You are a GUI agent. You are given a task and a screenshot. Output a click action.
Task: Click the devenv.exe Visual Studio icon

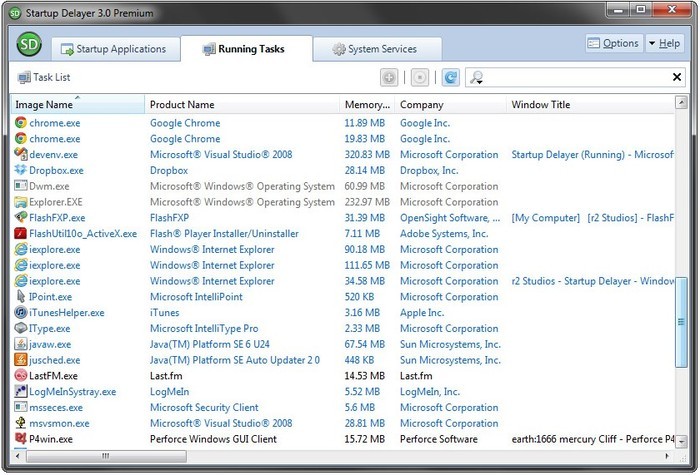tap(21, 155)
